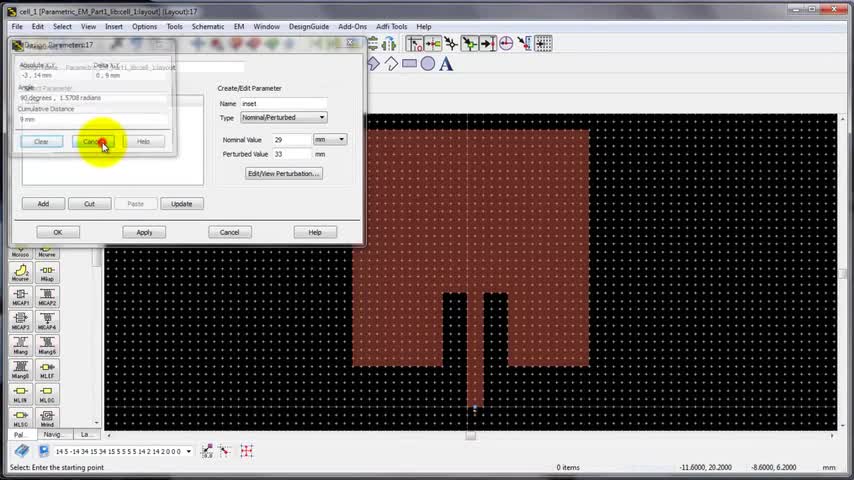Screen dimensions: 854x480
Task: Select the Insert Rectangle tool
Action: pos(410,64)
